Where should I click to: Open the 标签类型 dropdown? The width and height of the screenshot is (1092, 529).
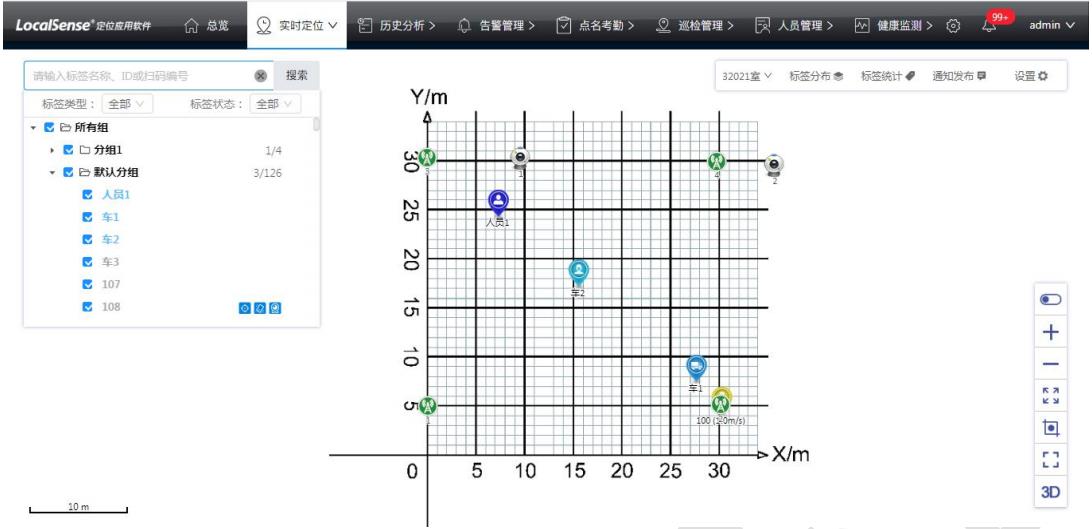tap(127, 103)
